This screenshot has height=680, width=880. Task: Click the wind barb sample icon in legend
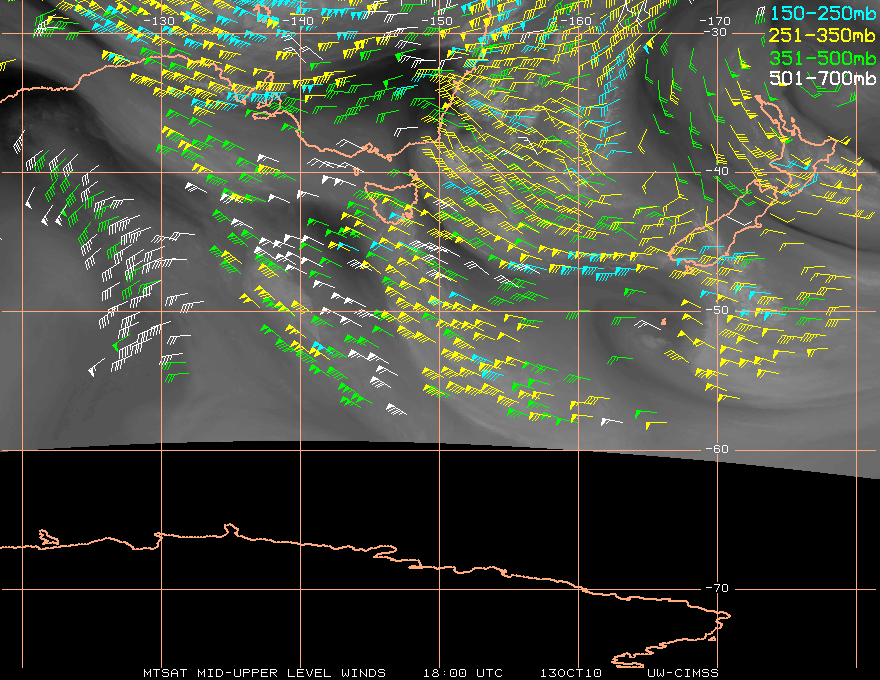coord(760,15)
